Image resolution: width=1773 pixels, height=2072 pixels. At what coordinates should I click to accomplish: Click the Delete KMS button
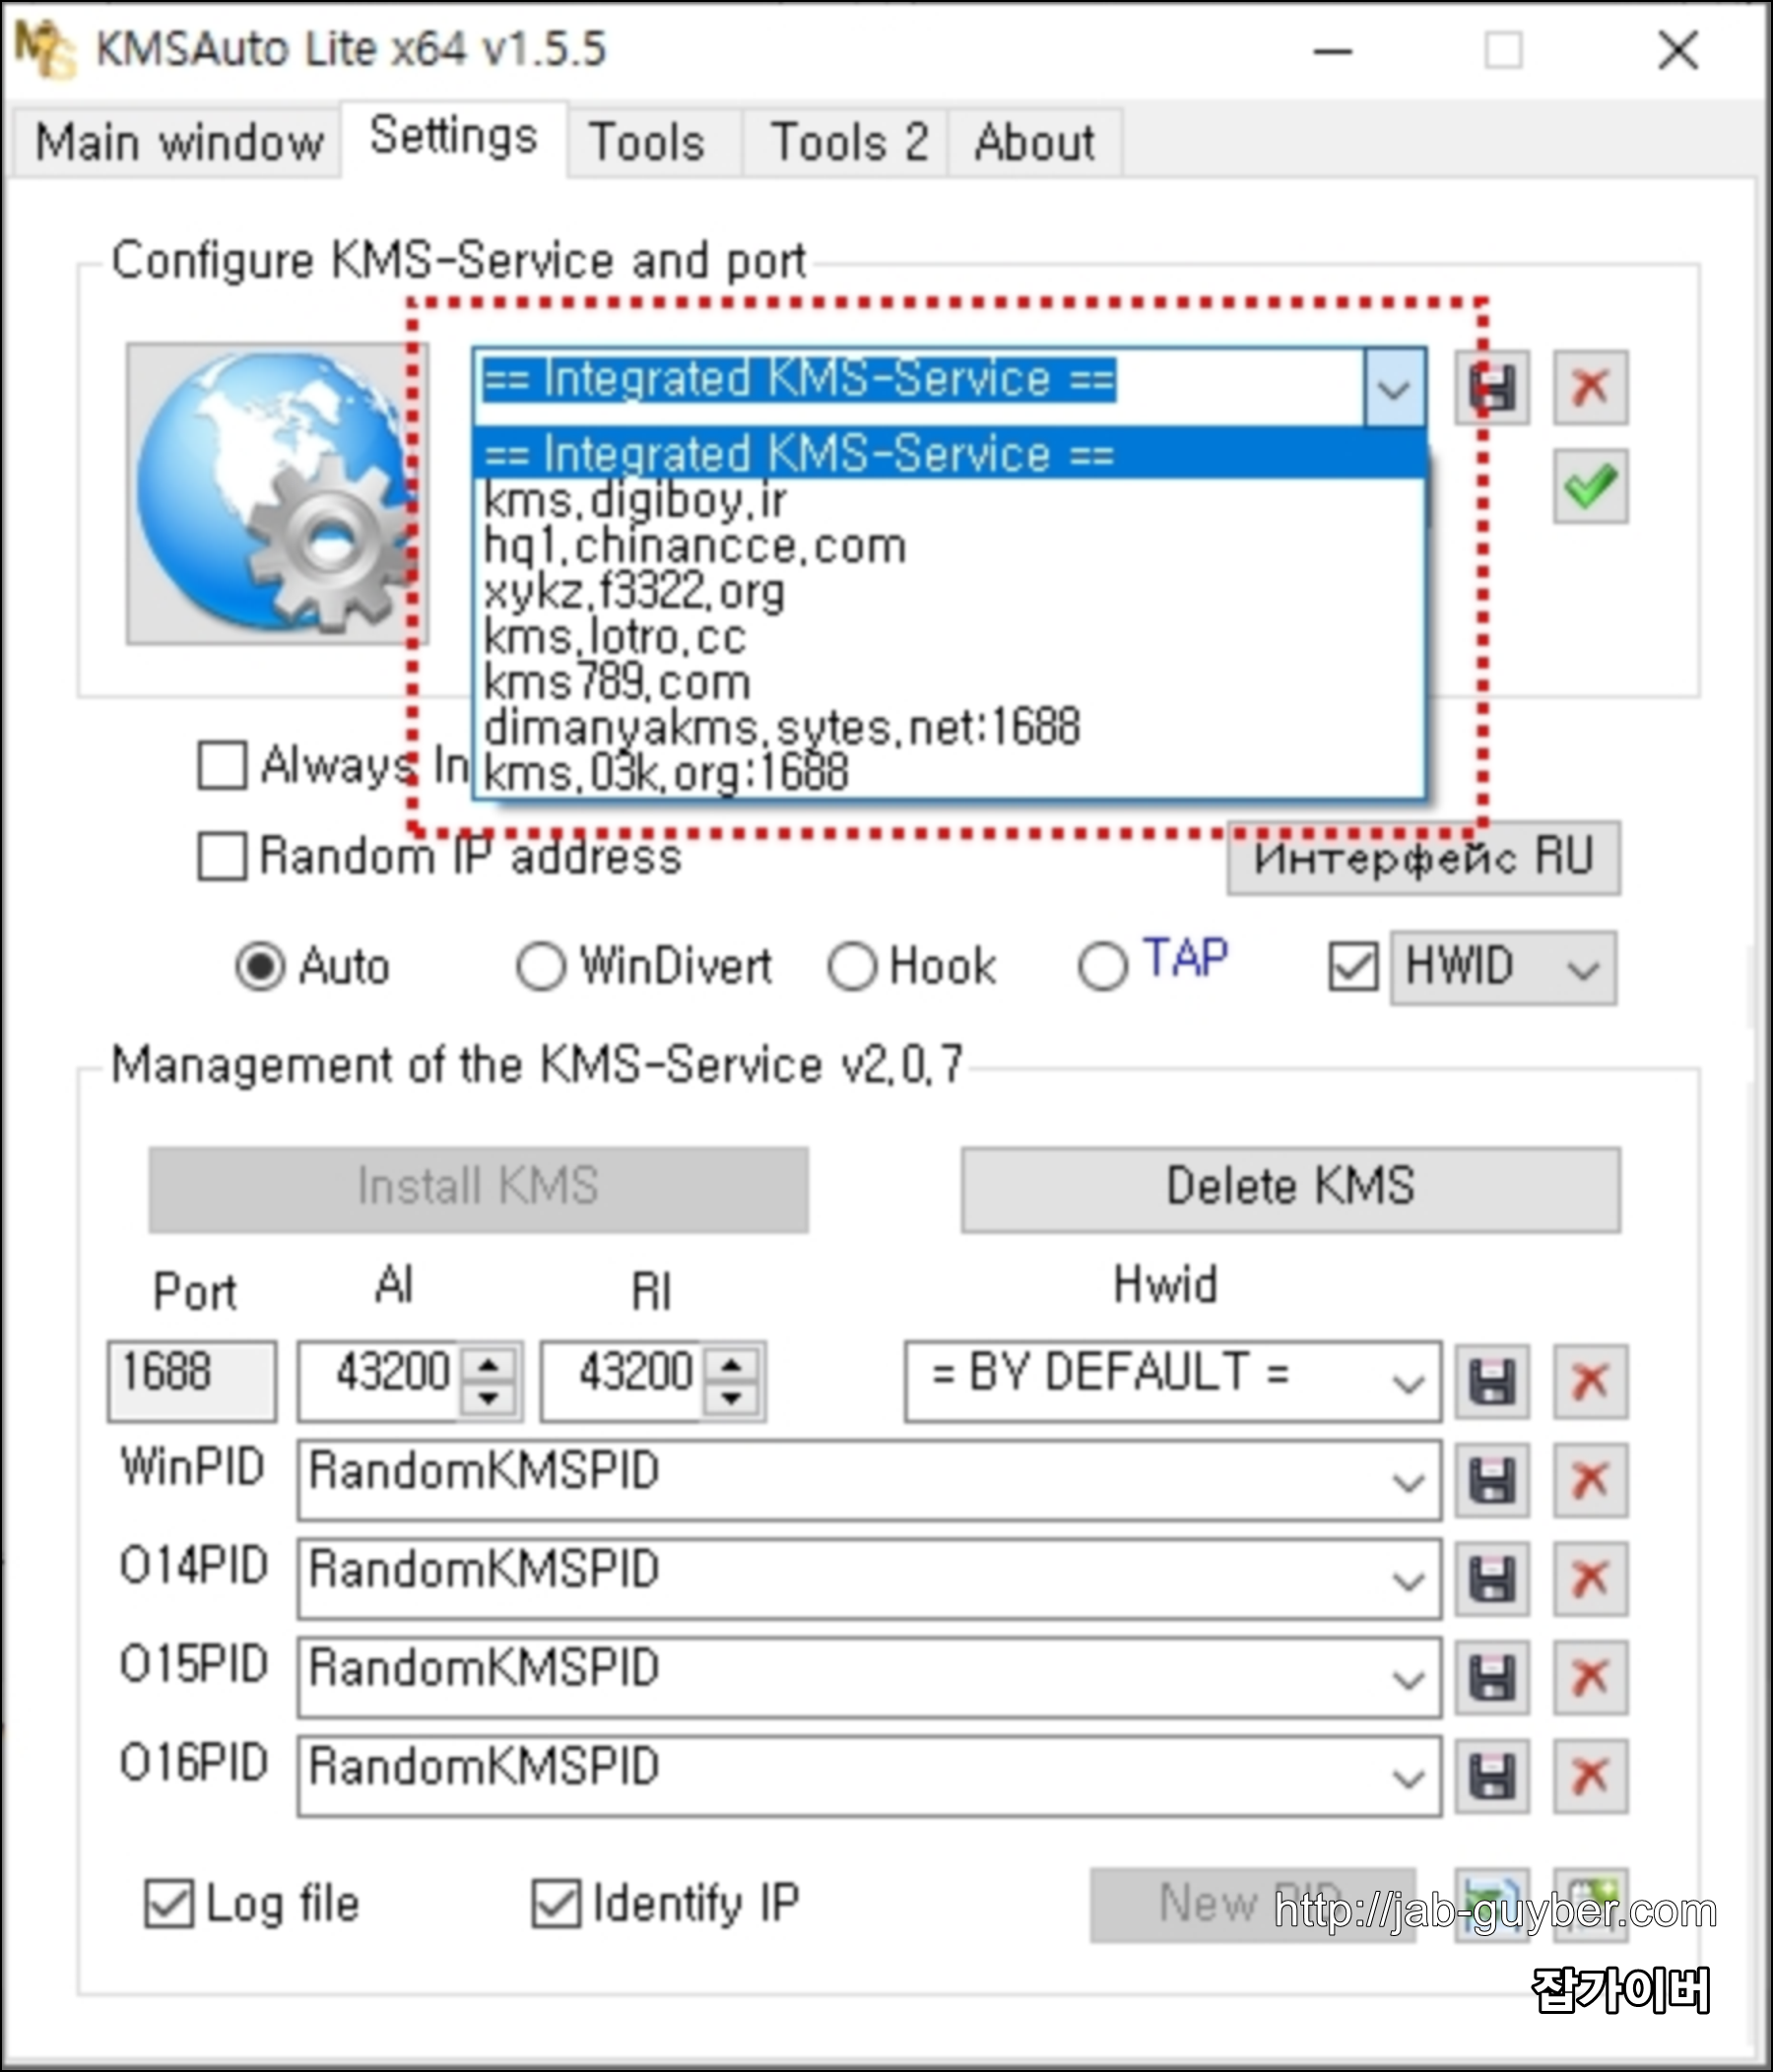[1290, 1188]
